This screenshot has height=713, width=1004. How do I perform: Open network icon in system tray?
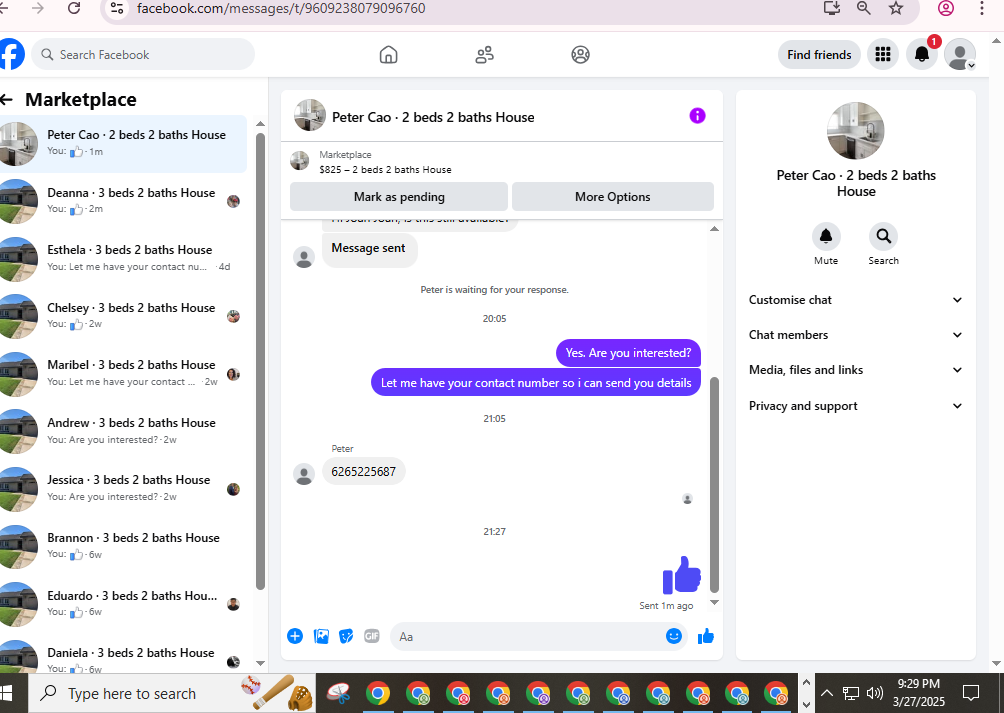point(850,693)
